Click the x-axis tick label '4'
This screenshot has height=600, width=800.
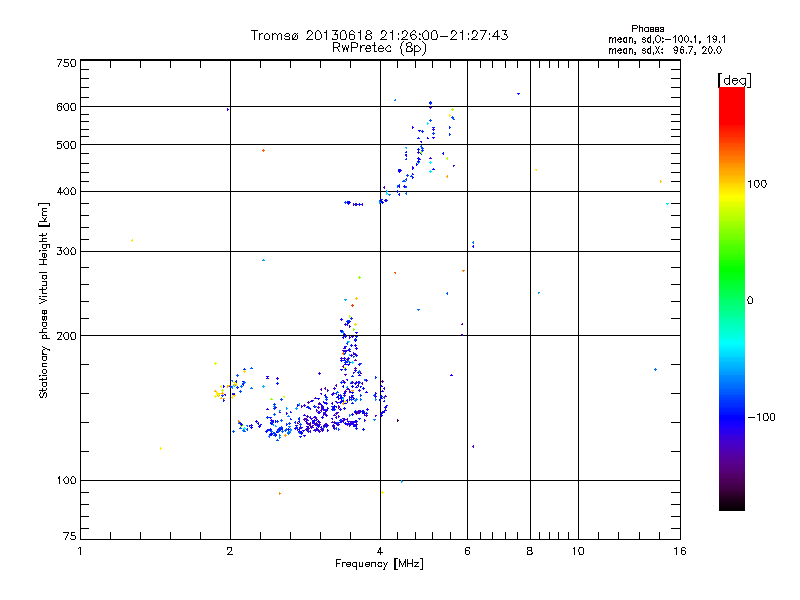click(380, 551)
